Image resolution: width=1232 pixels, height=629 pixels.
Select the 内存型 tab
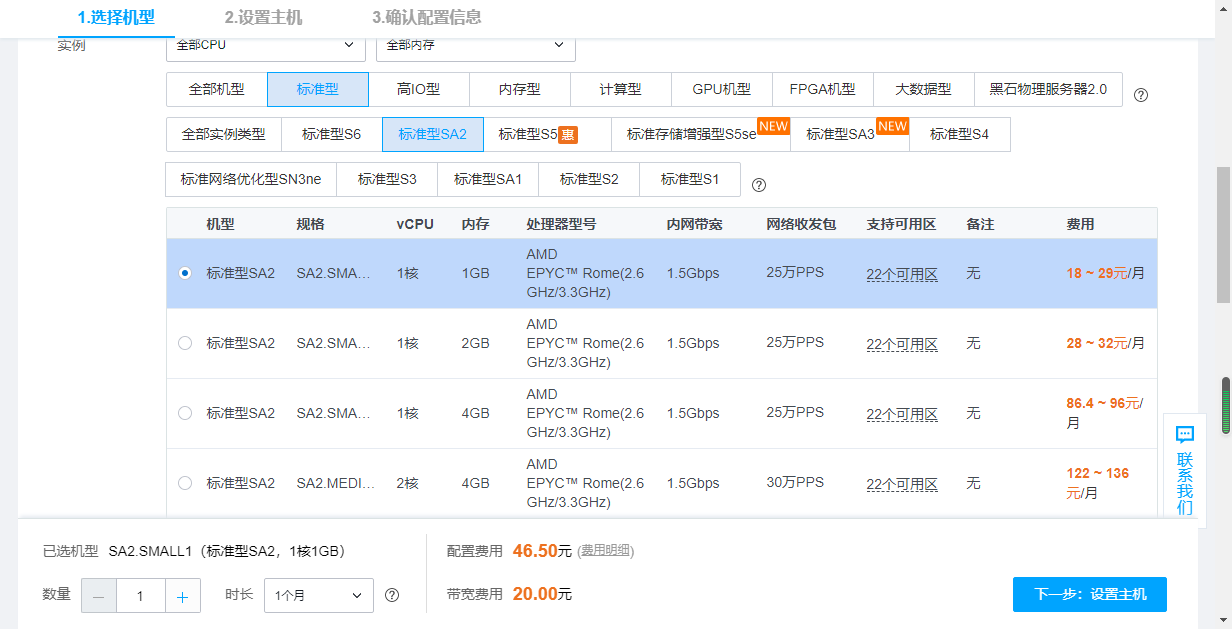click(x=520, y=89)
